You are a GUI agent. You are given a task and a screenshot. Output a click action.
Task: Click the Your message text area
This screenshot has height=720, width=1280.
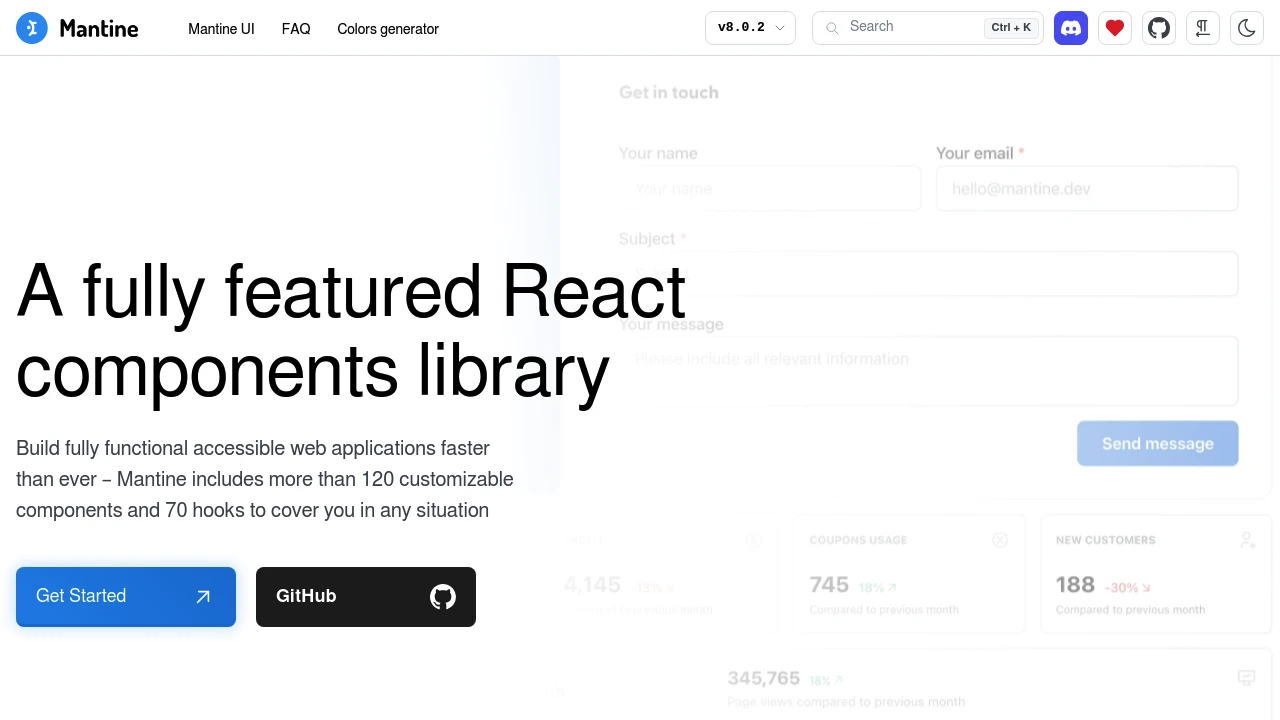928,370
